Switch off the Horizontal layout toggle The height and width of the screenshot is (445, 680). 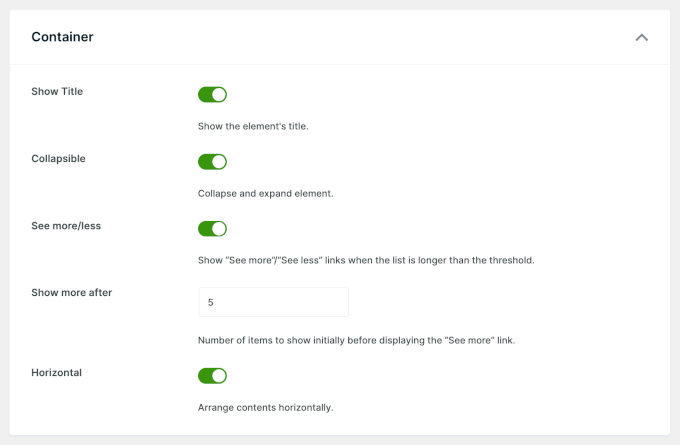[213, 376]
